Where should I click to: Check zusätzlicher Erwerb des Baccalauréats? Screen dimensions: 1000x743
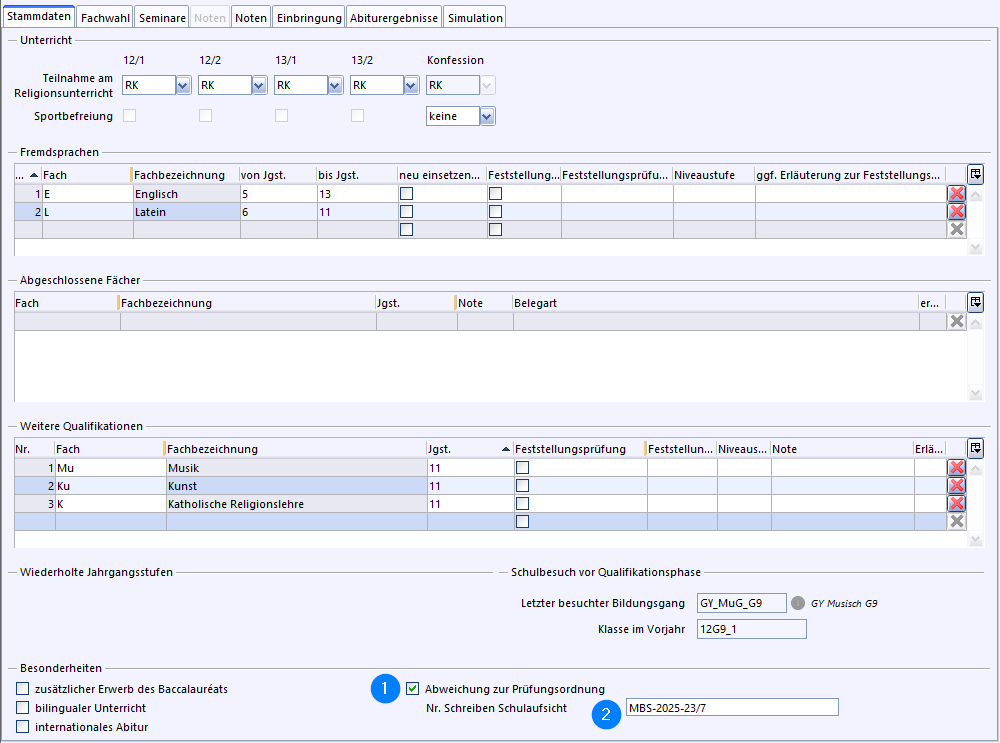coord(23,689)
